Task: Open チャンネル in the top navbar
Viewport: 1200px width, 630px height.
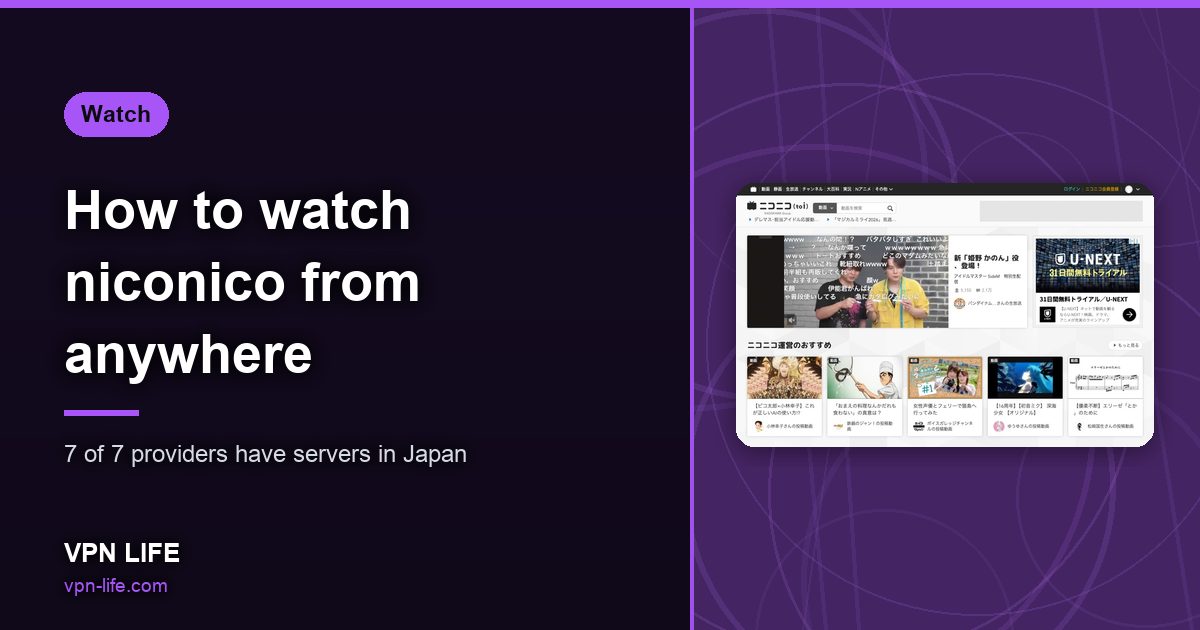Action: 812,189
